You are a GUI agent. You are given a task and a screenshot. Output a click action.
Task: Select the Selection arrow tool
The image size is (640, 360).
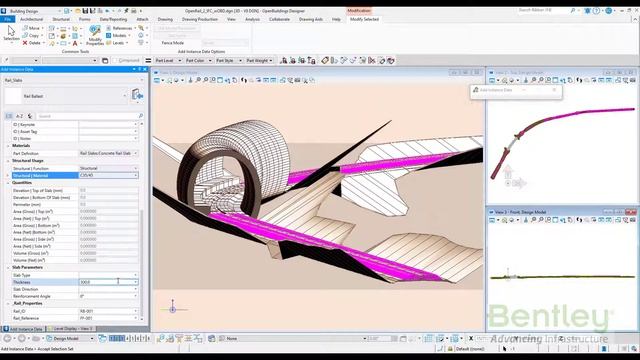tap(11, 33)
